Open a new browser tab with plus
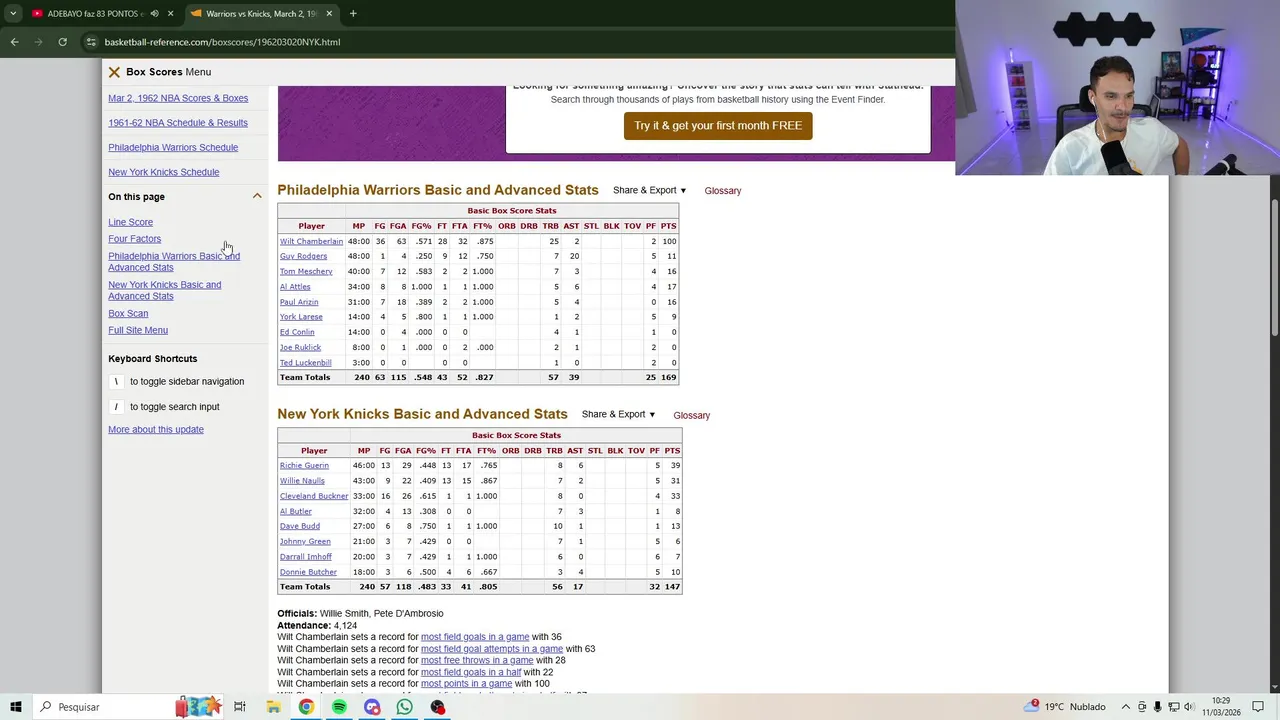This screenshot has width=1280, height=720. click(353, 13)
